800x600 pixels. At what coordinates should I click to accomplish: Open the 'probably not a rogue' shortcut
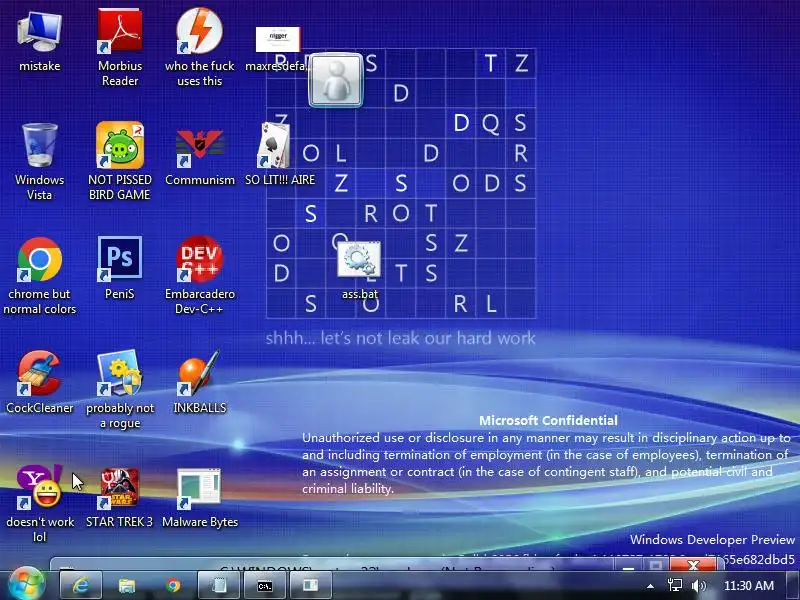120,373
